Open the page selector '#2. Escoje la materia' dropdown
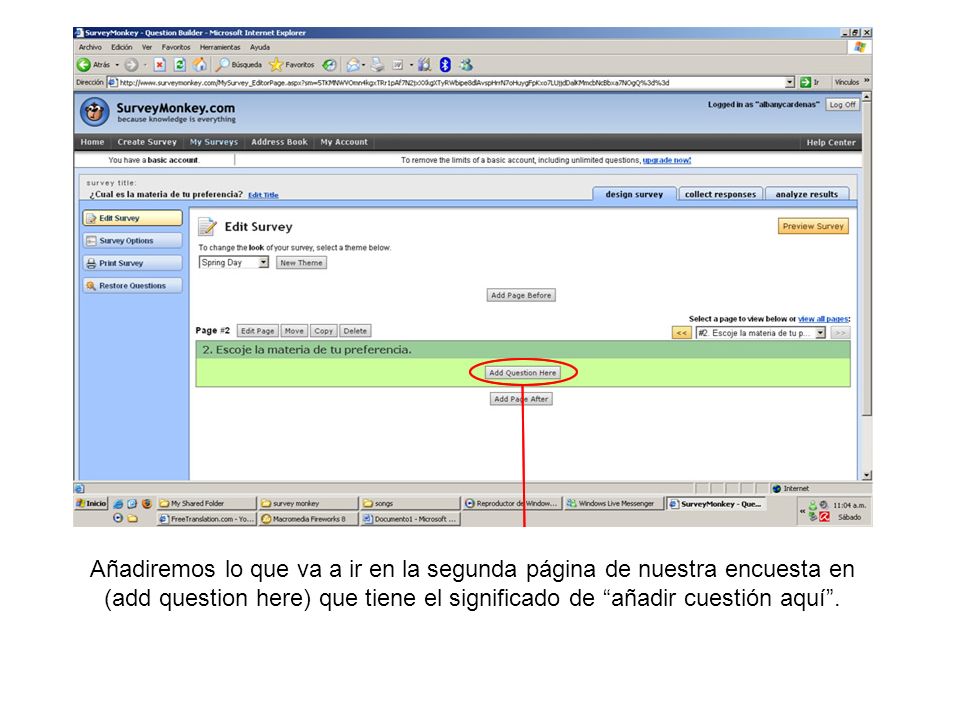The width and height of the screenshot is (960, 720). click(761, 333)
